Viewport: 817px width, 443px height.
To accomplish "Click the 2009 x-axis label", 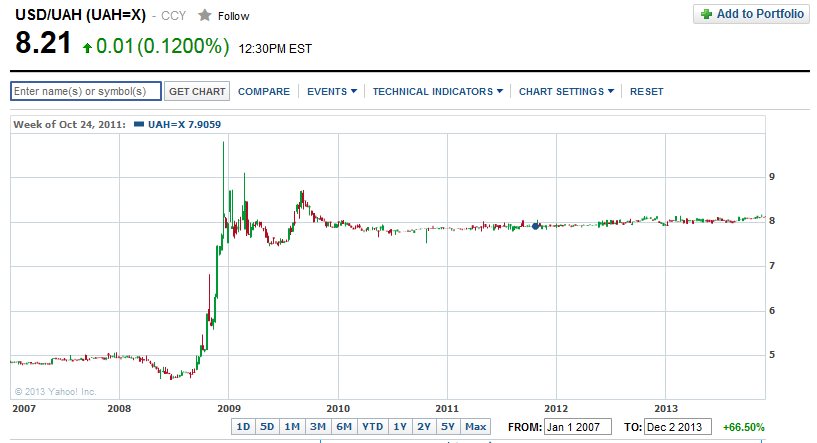I will (229, 408).
